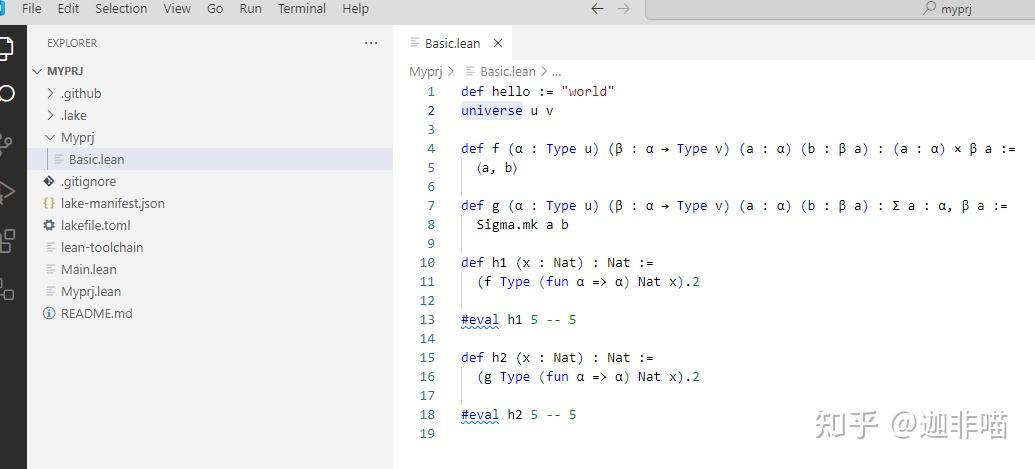Click the #eval keyword on line 13
Viewport: 1035px width, 469px height.
[480, 320]
